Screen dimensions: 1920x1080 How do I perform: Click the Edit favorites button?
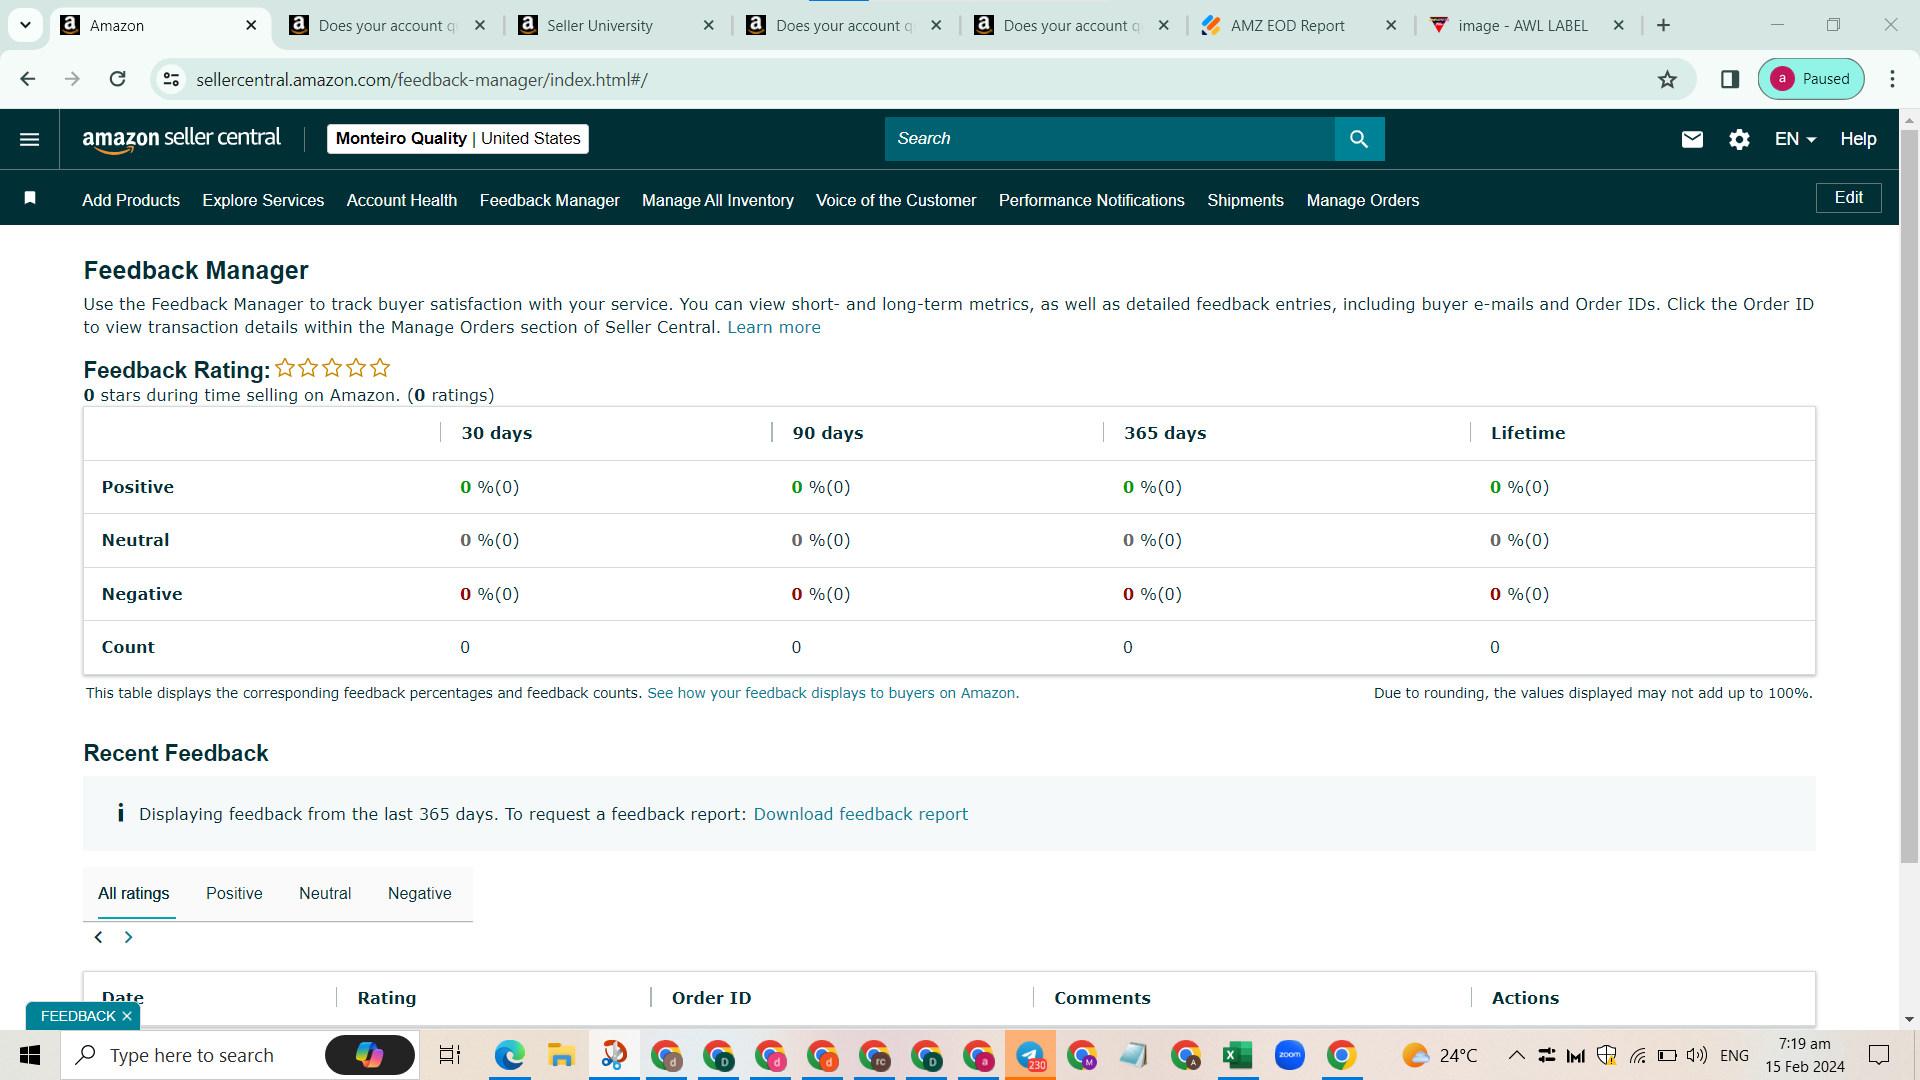click(1848, 198)
